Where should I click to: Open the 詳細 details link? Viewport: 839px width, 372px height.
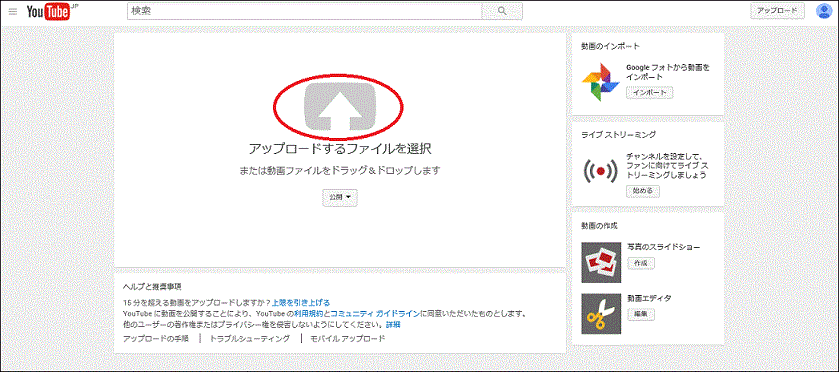pos(393,324)
